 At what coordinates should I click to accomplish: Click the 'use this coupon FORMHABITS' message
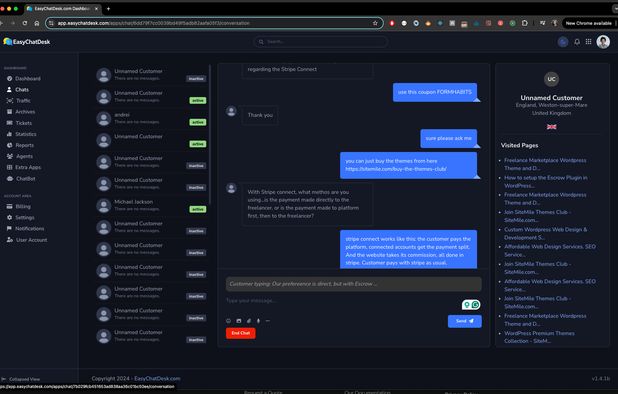tap(435, 92)
